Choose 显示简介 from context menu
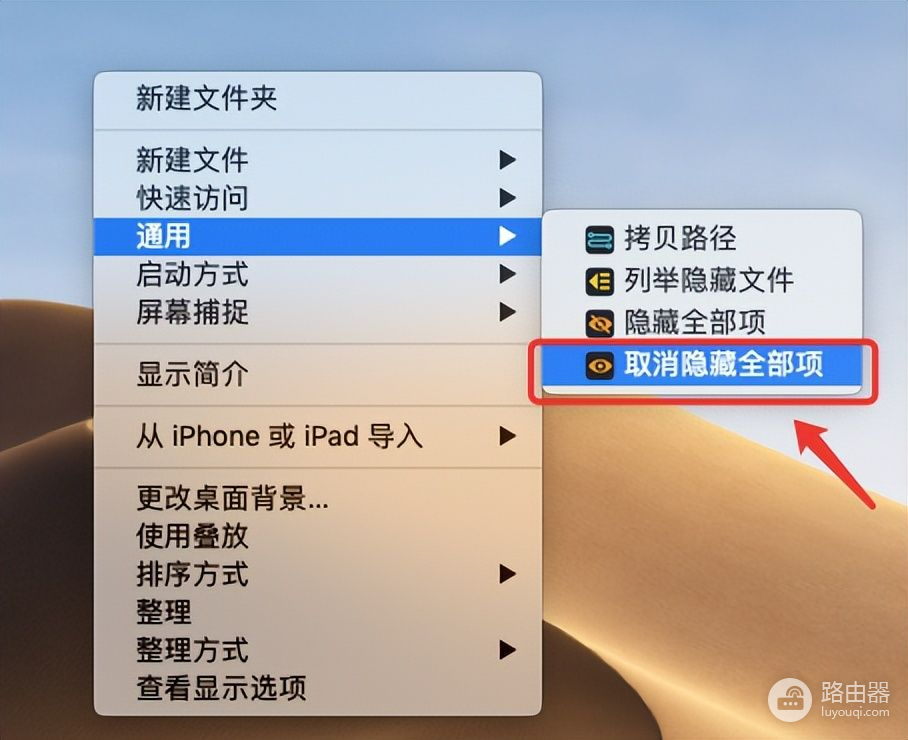This screenshot has width=908, height=740. click(317, 374)
